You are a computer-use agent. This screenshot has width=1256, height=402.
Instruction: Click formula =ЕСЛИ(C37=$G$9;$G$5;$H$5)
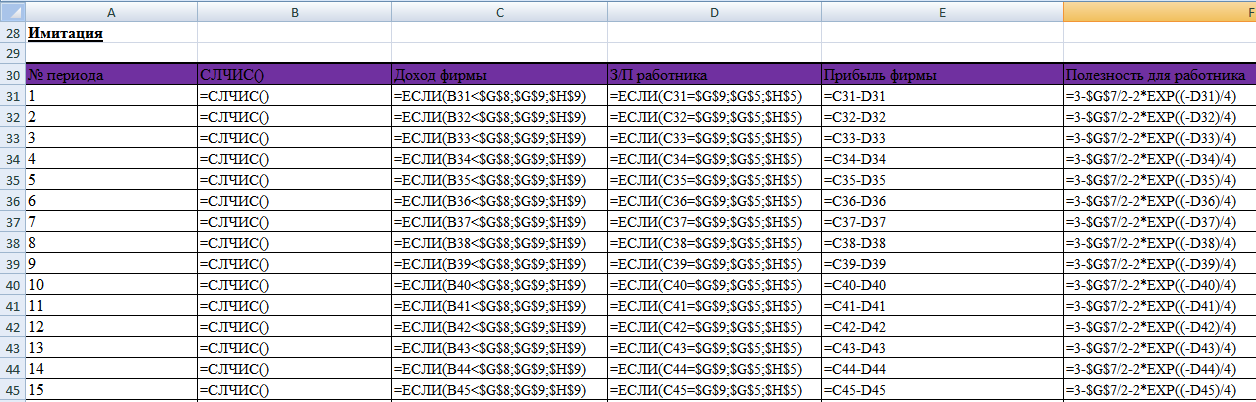[x=714, y=222]
